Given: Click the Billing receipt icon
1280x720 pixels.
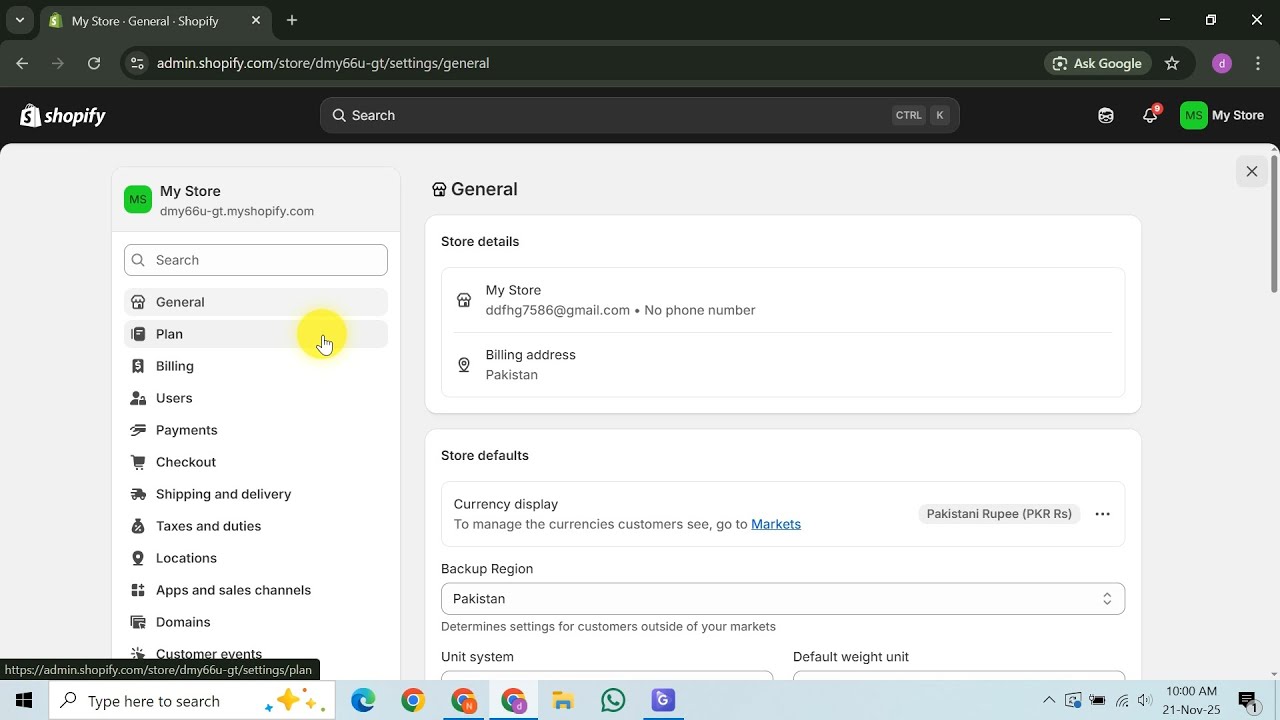Looking at the screenshot, I should (138, 366).
